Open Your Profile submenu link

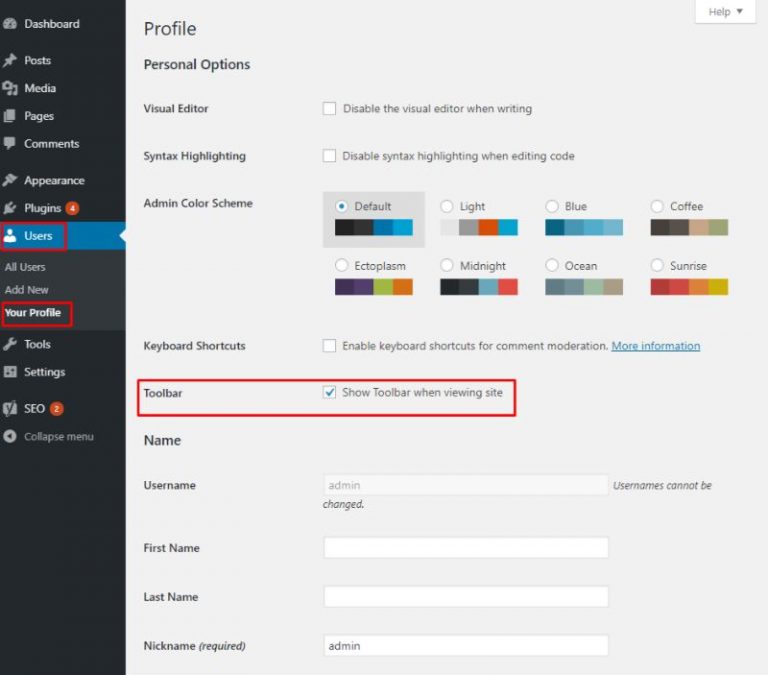click(x=33, y=313)
